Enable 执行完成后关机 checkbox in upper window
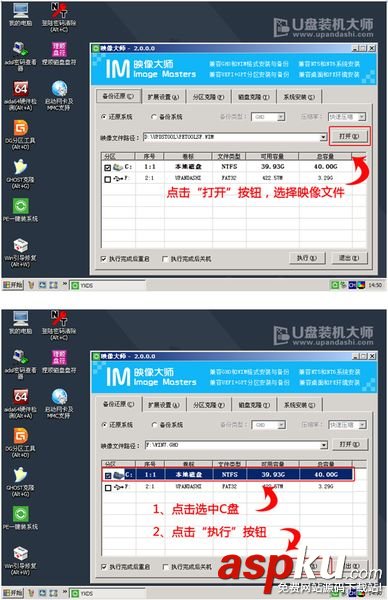The image size is (388, 600). click(165, 259)
